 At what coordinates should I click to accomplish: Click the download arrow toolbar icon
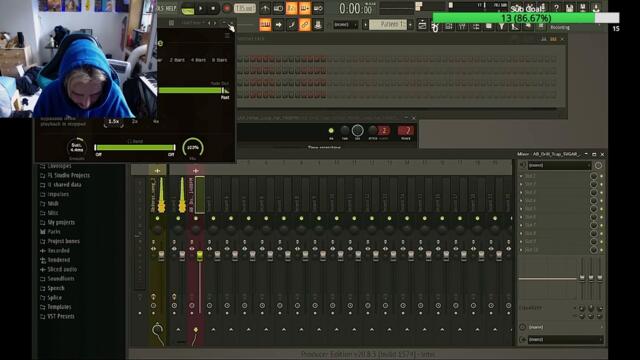596,7
